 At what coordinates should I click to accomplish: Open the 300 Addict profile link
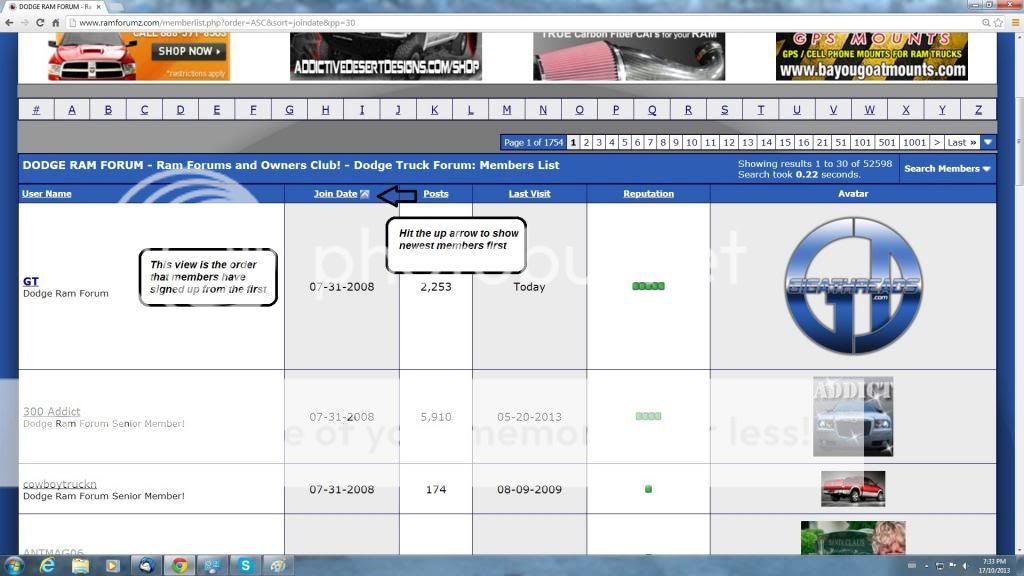click(x=52, y=411)
